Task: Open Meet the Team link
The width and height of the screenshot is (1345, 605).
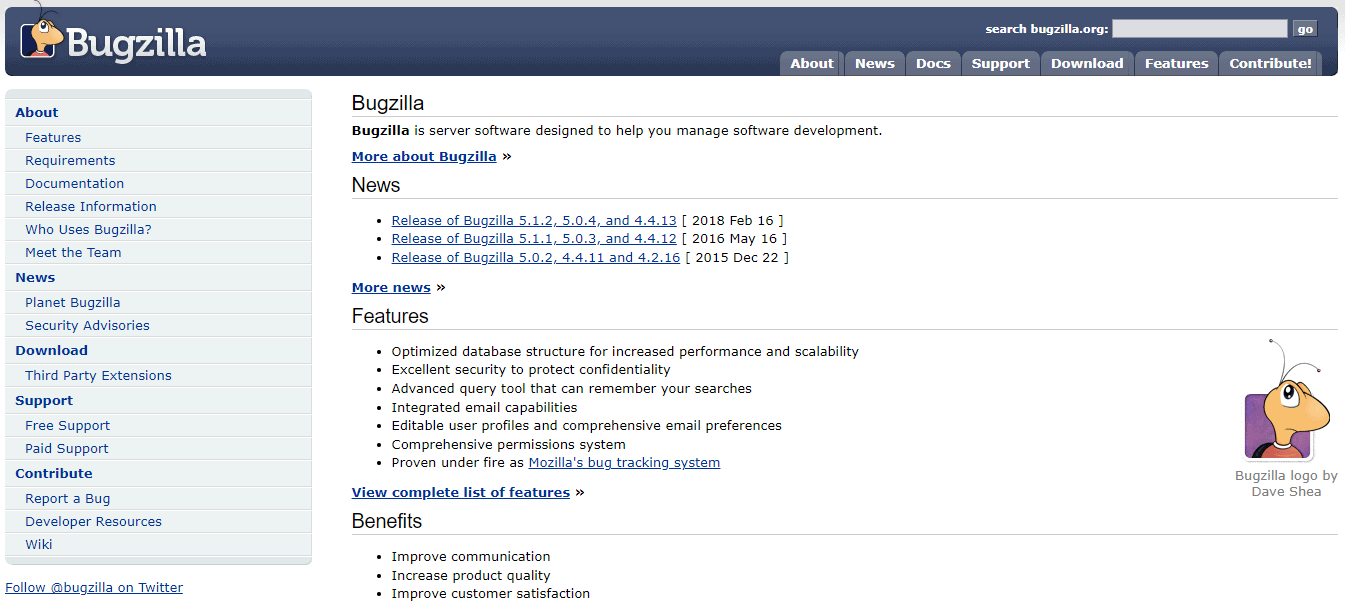Action: point(73,252)
